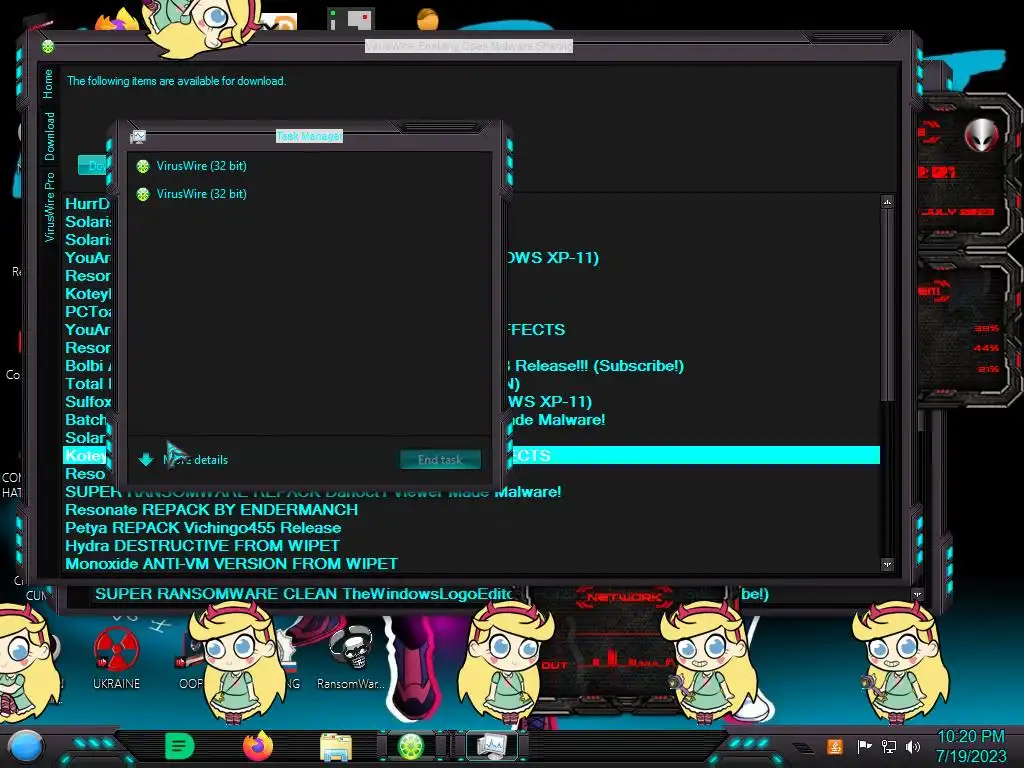This screenshot has width=1024, height=768.
Task: Select the Batch list entry
Action: (x=86, y=420)
